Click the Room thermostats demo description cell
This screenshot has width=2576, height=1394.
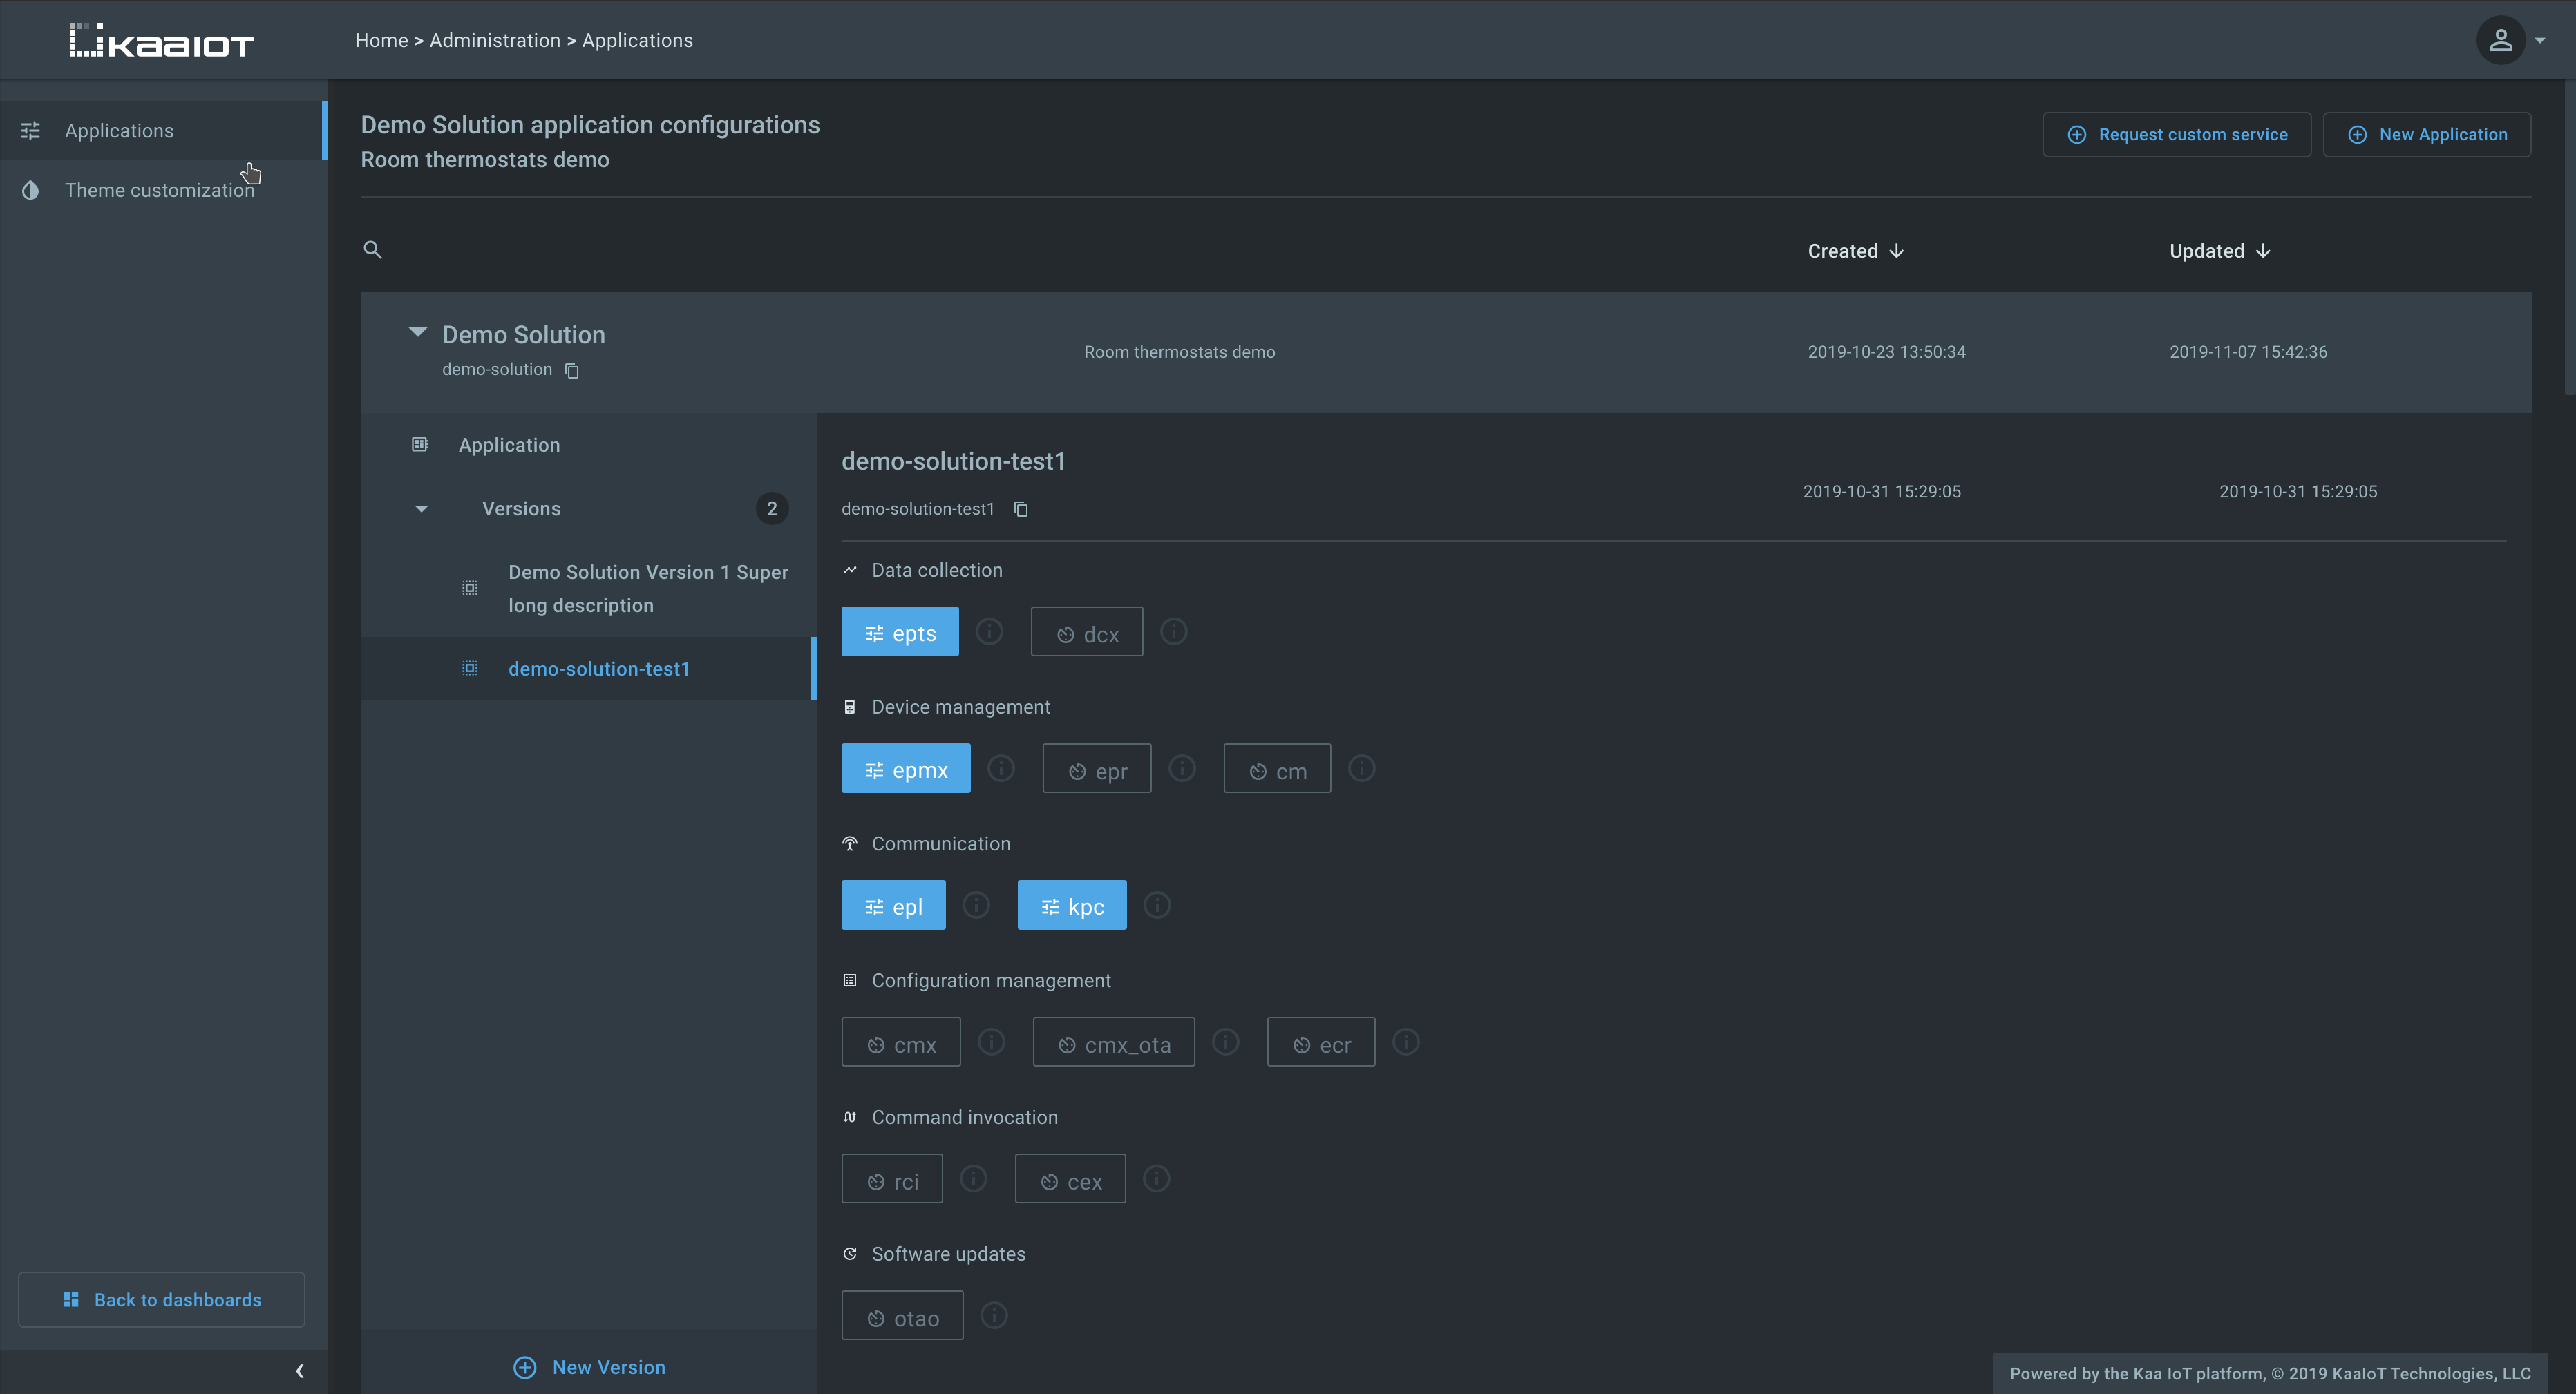tap(1179, 352)
